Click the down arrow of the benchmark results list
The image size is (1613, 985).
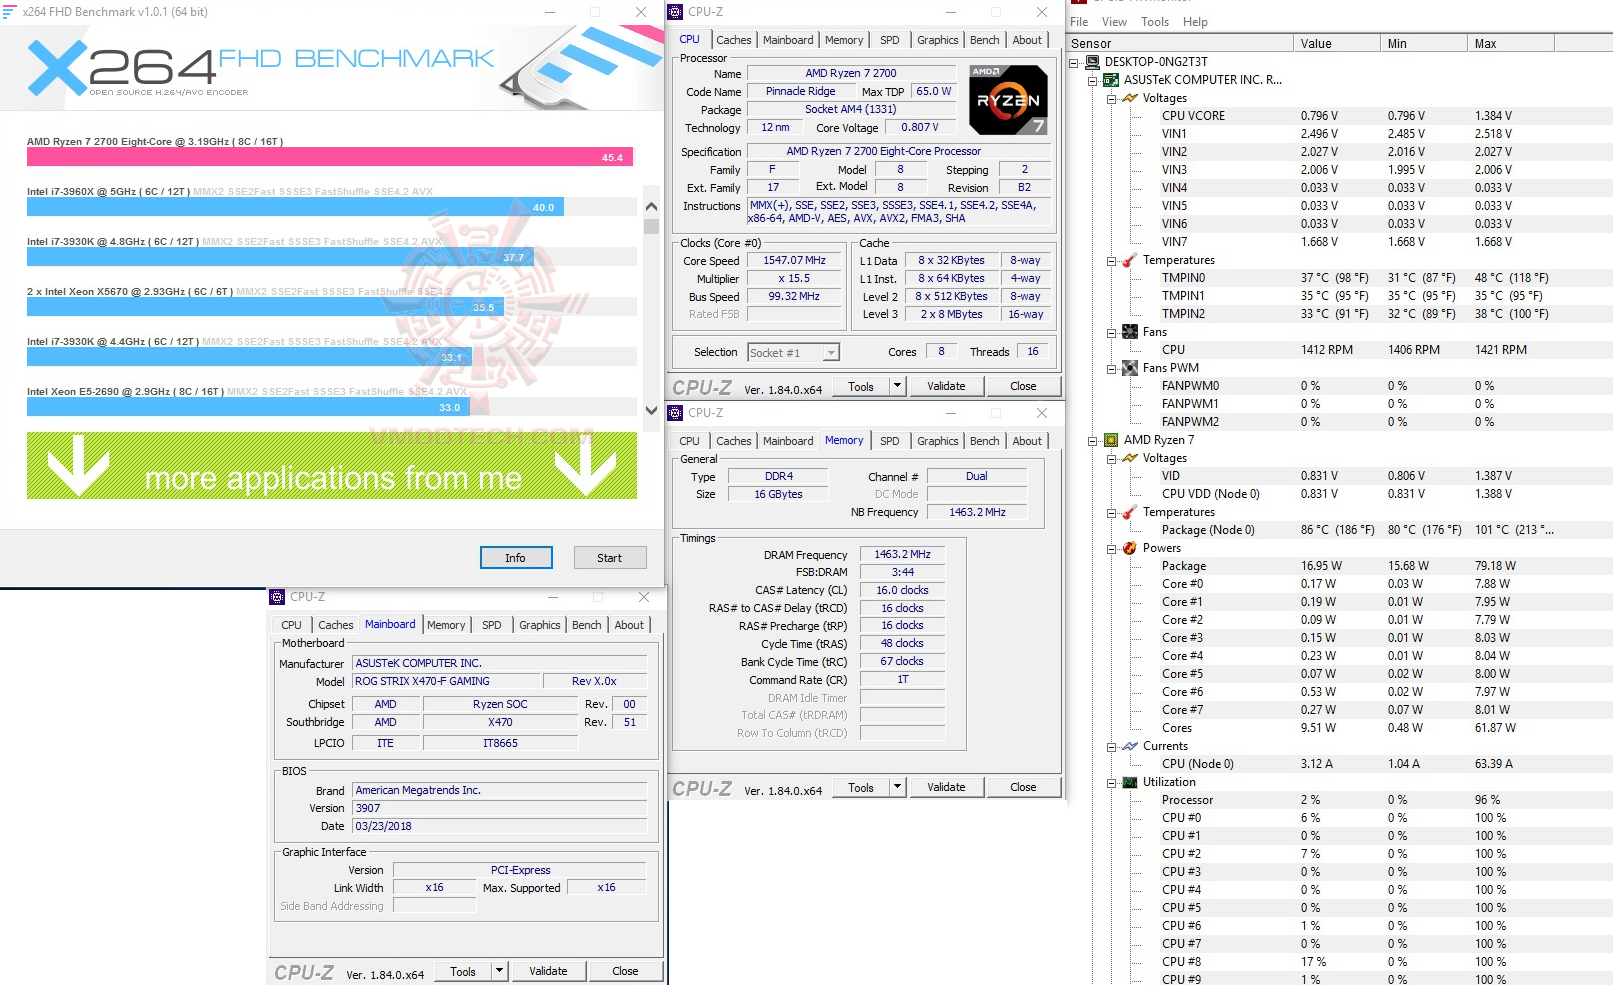click(x=651, y=410)
